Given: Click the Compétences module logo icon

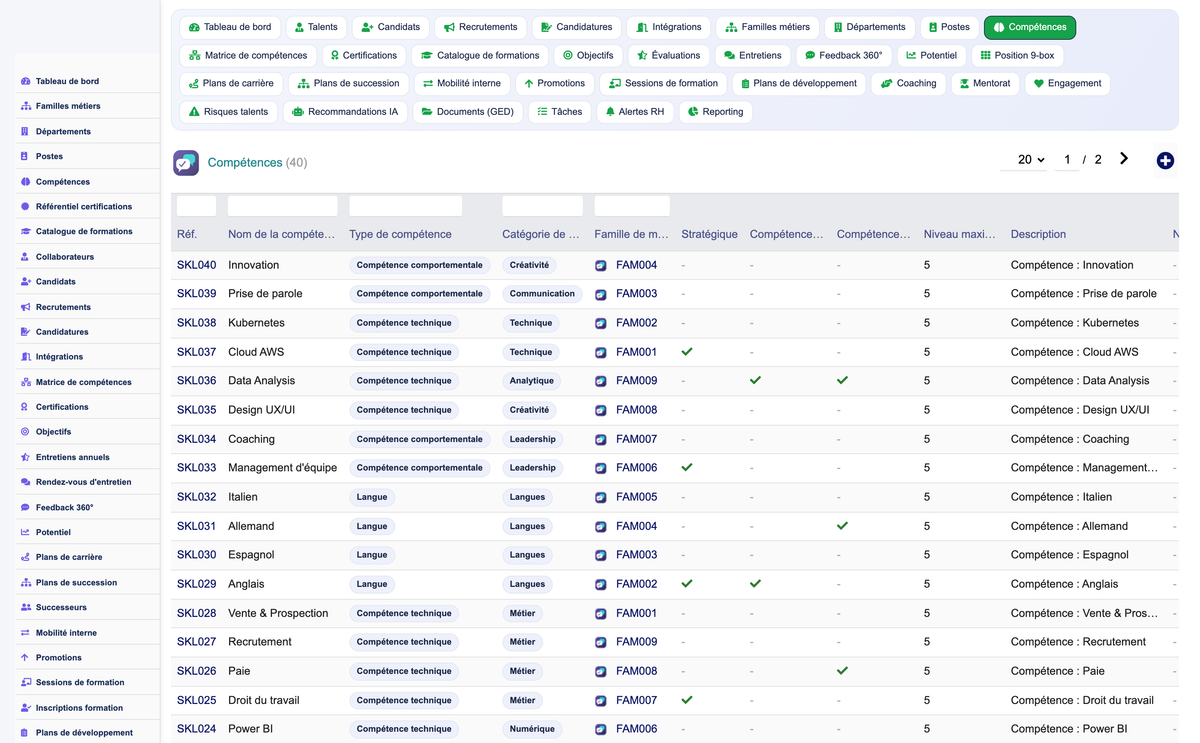Looking at the screenshot, I should pos(186,162).
